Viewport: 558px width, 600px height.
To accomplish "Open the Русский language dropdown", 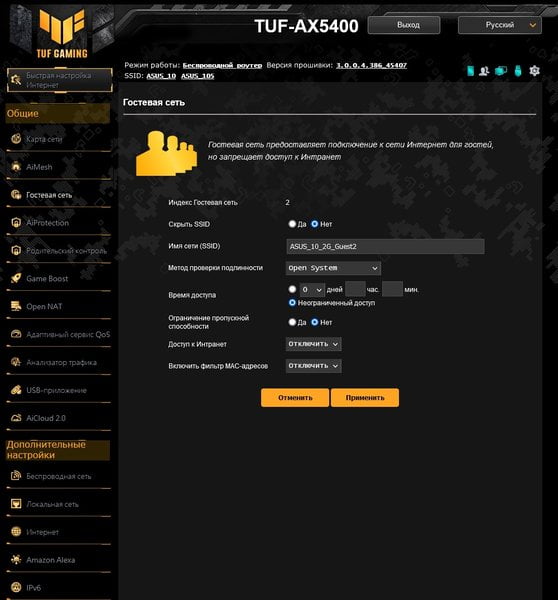I will (x=499, y=25).
